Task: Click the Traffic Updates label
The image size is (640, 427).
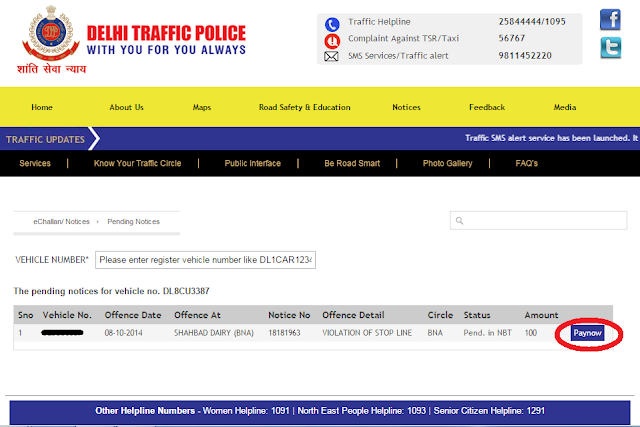Action: (x=45, y=140)
